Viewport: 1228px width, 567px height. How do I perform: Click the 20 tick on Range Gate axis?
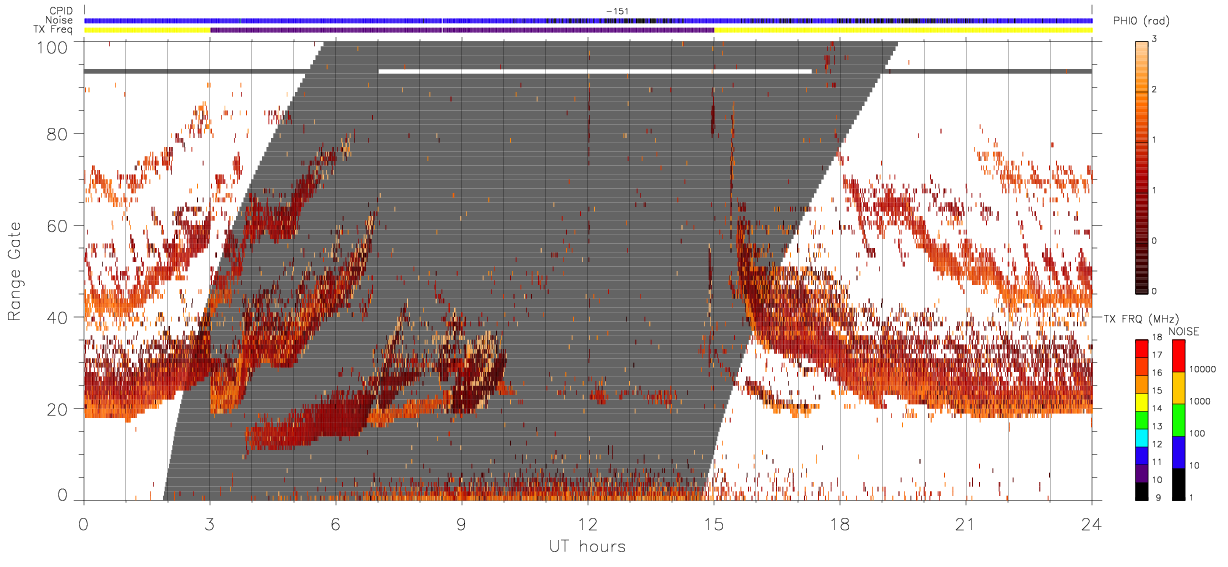(x=59, y=409)
